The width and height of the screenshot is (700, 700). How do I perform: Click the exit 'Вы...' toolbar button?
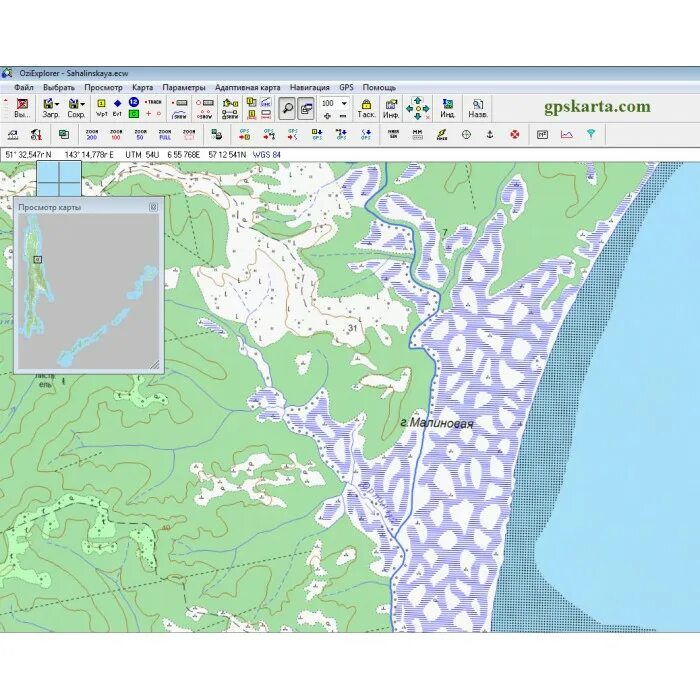tap(22, 108)
